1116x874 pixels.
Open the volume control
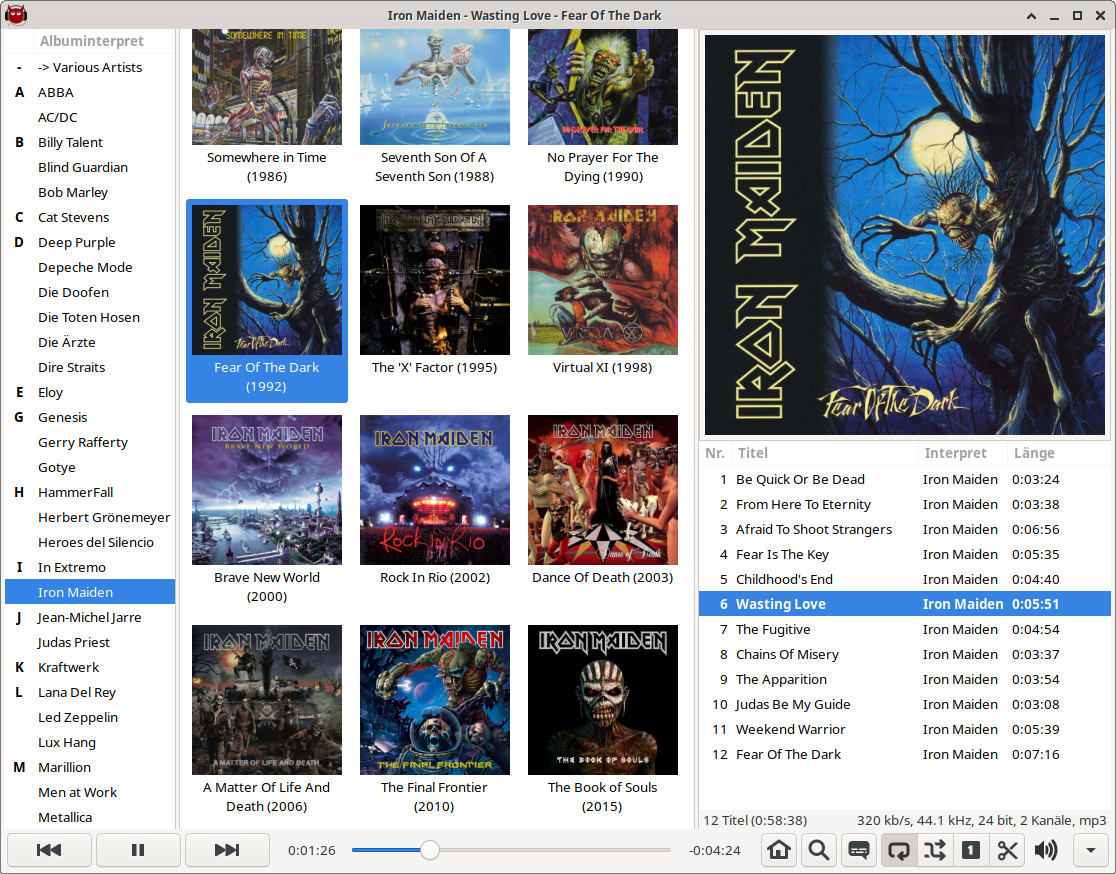1045,850
